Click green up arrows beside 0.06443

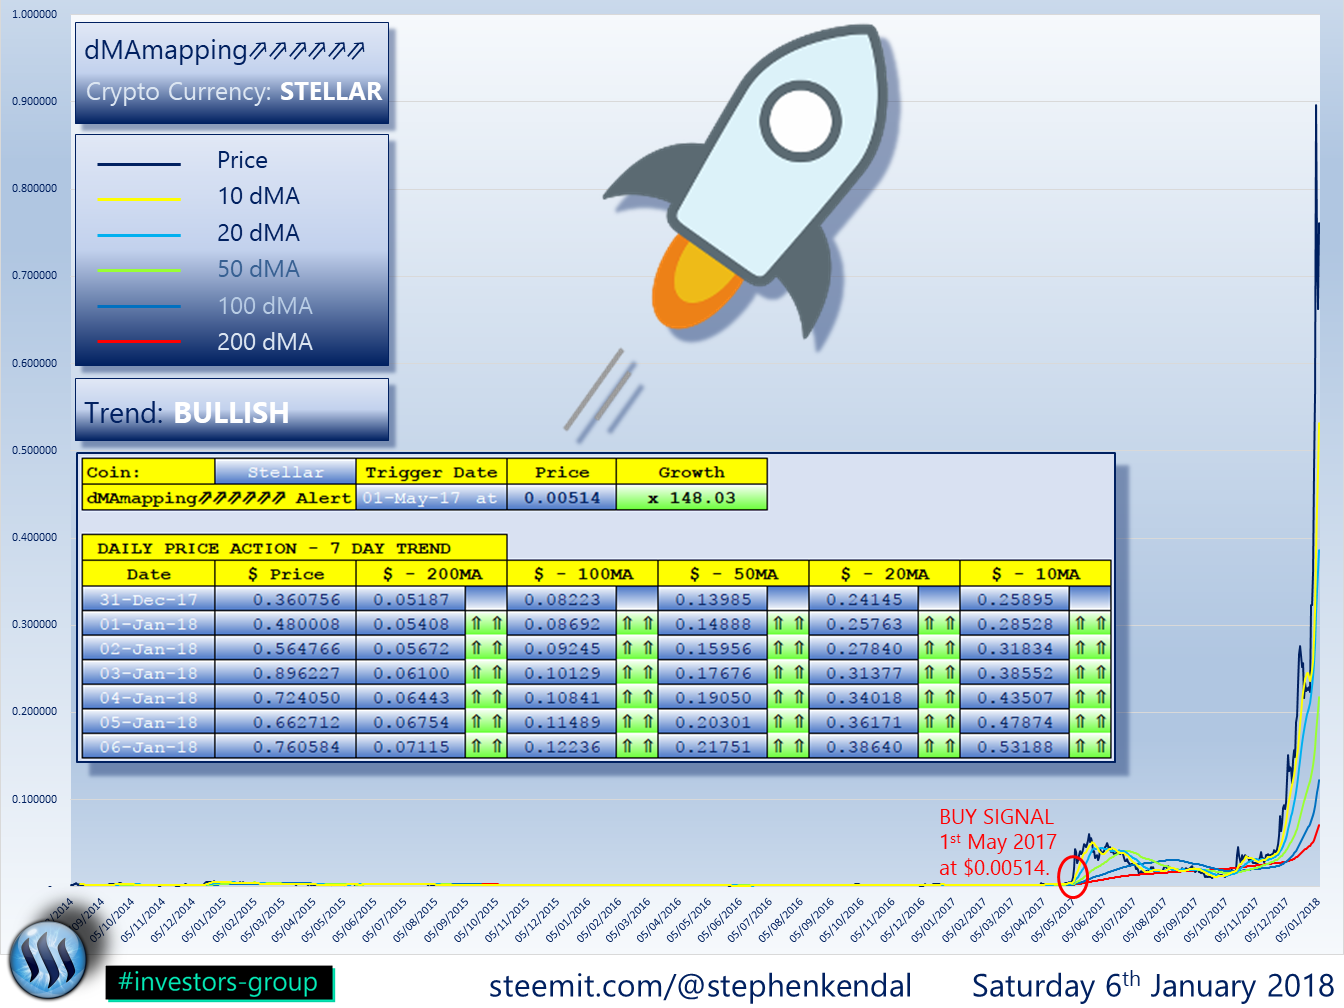click(486, 697)
